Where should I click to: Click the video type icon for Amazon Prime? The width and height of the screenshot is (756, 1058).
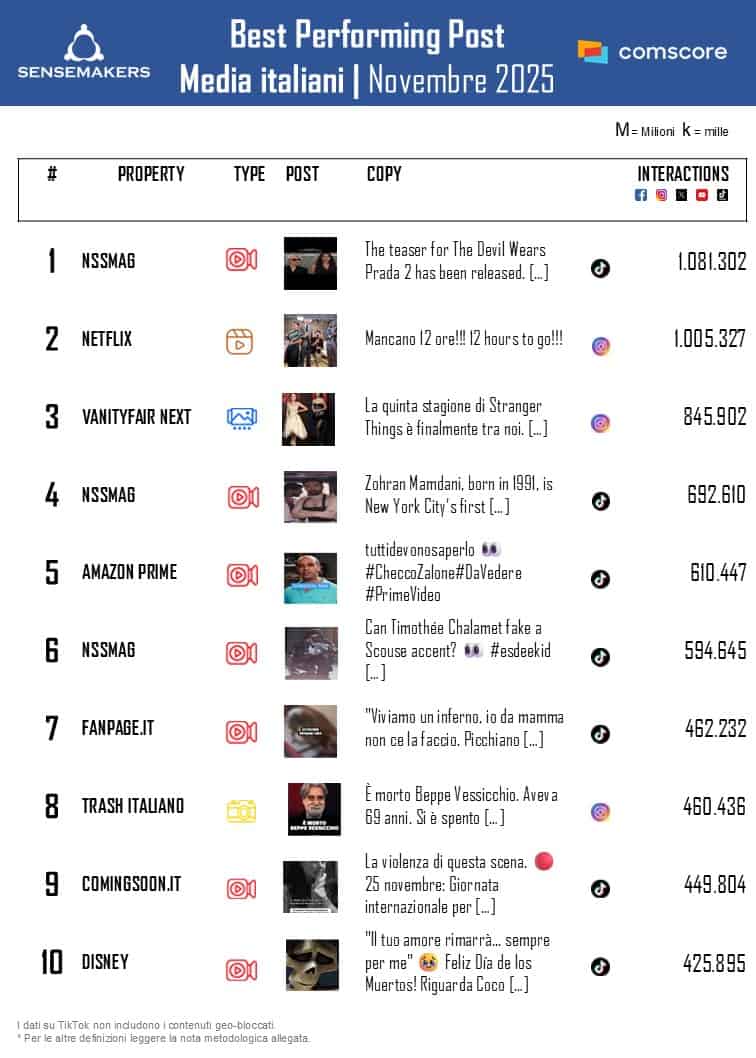tap(241, 575)
